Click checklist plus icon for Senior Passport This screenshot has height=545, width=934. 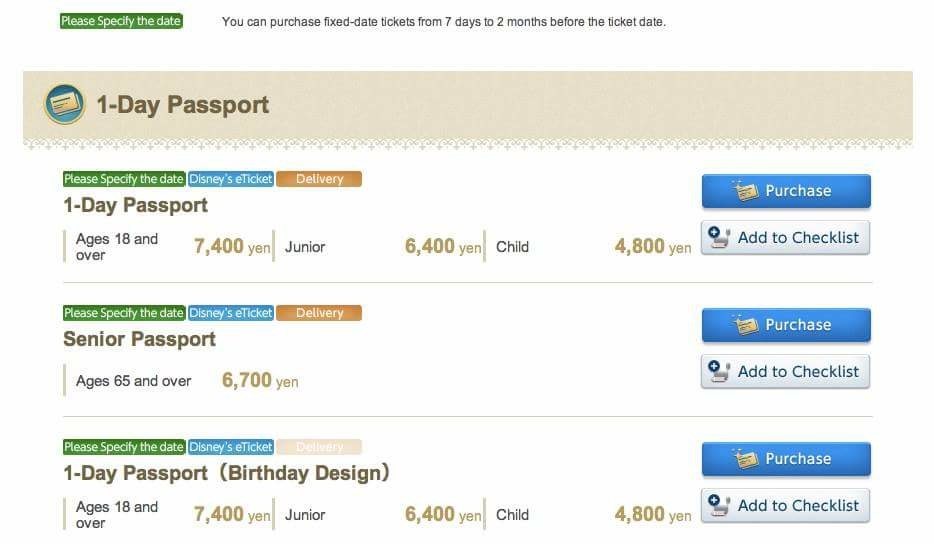coord(719,371)
